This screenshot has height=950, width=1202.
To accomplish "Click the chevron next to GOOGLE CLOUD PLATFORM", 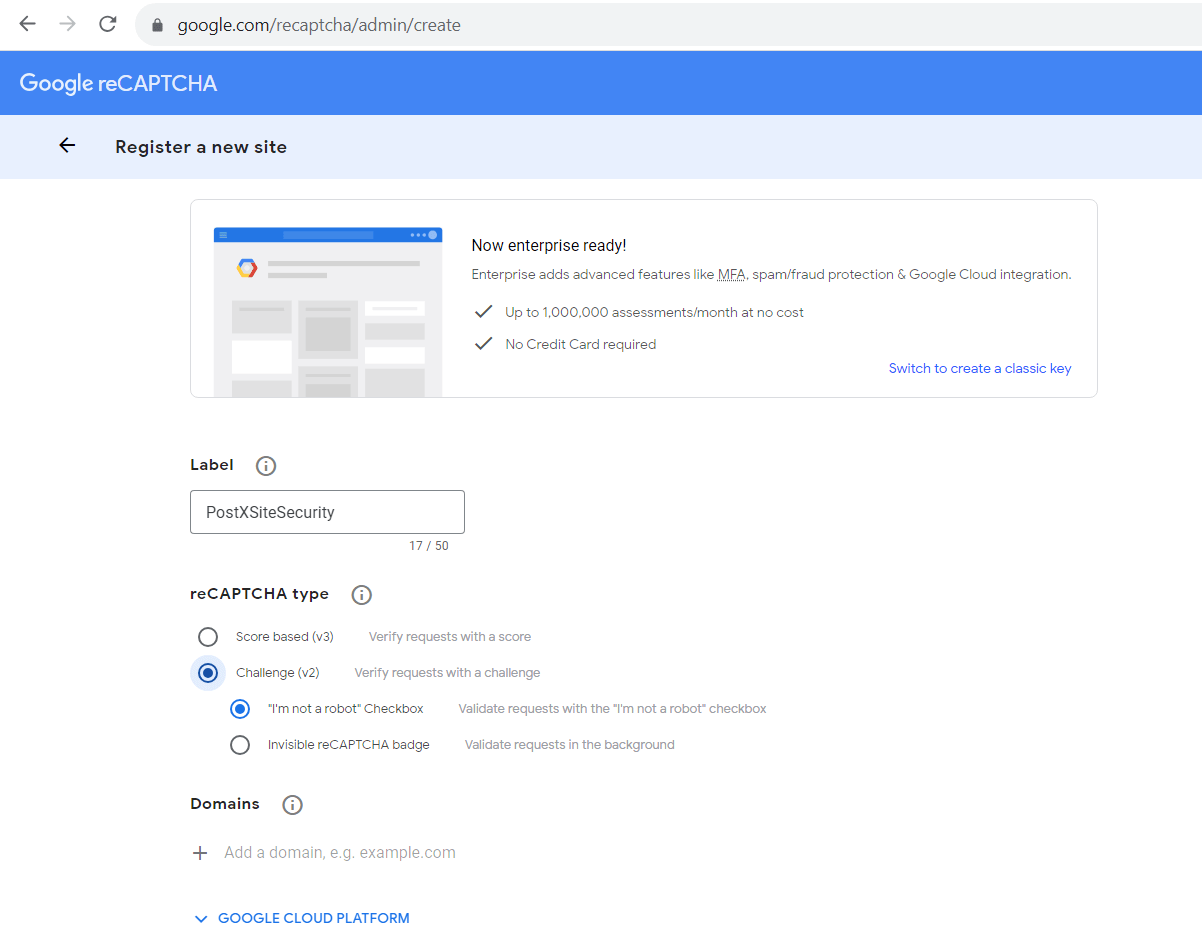I will point(201,918).
